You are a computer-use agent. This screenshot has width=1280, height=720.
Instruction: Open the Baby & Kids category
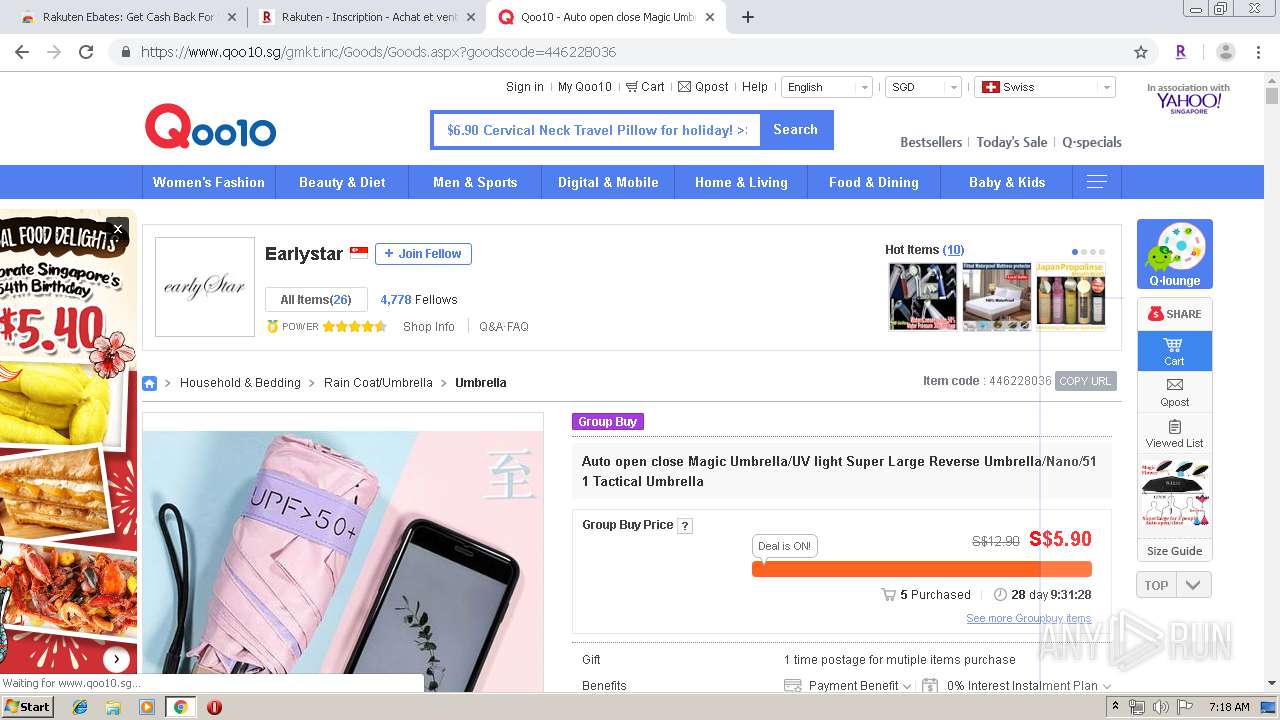click(1007, 182)
